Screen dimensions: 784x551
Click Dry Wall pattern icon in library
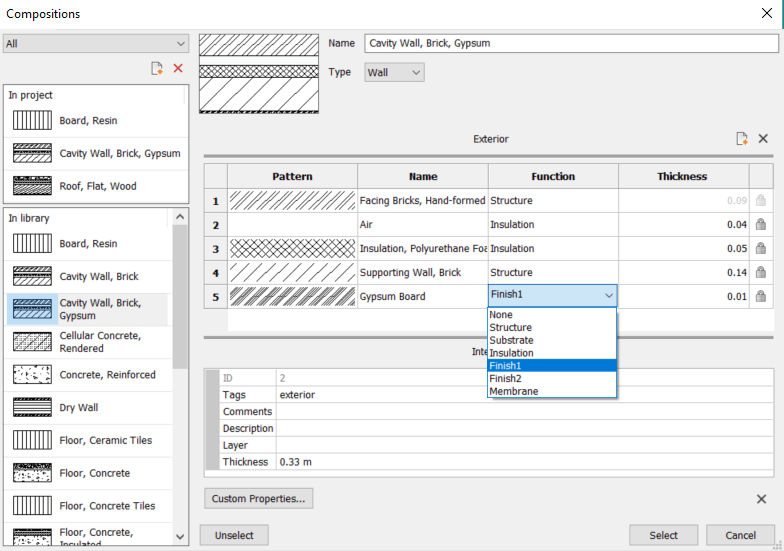tap(32, 408)
